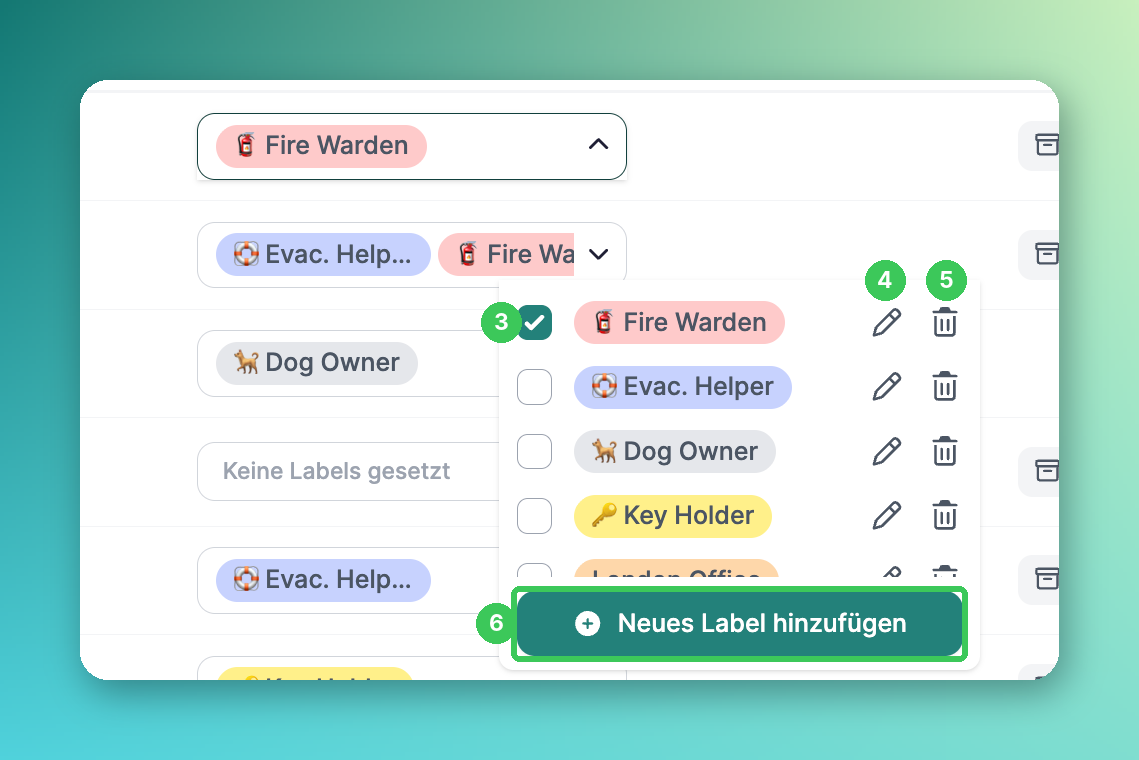Viewport: 1139px width, 760px height.
Task: Select the Fire Warden chip in the dropdown list
Action: 679,323
